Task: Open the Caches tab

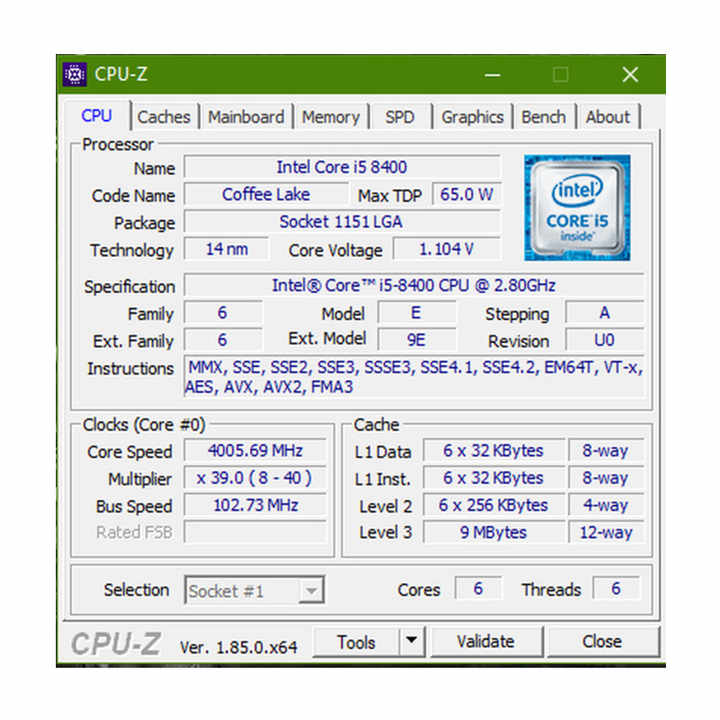Action: pyautogui.click(x=163, y=117)
